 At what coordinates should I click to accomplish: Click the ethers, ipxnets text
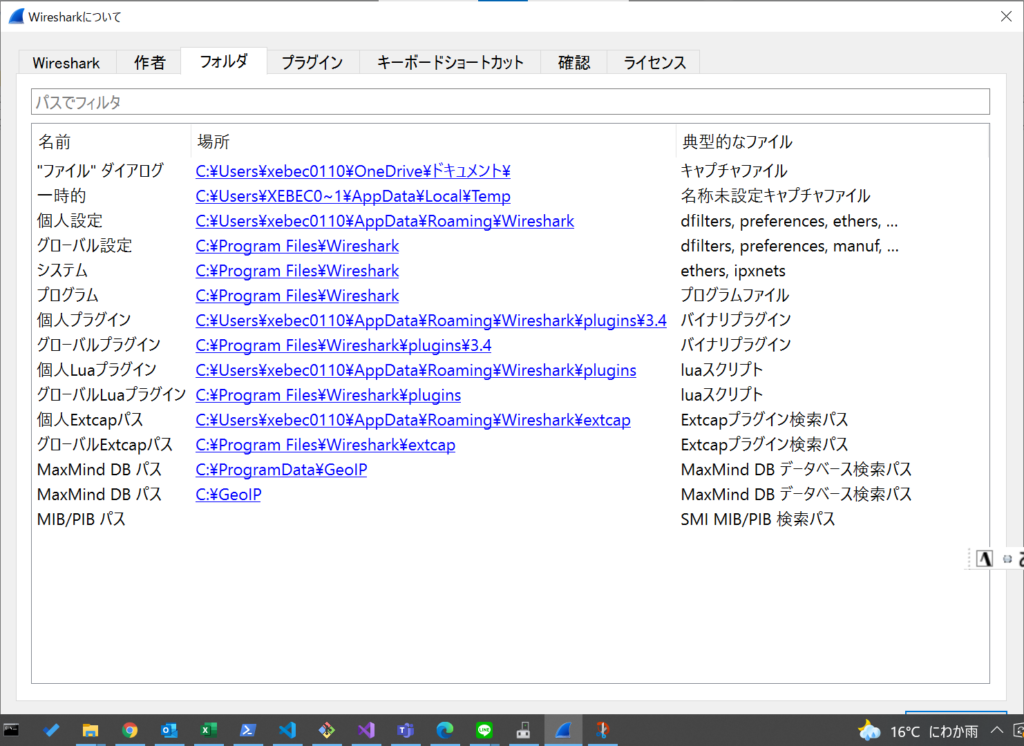(x=733, y=270)
